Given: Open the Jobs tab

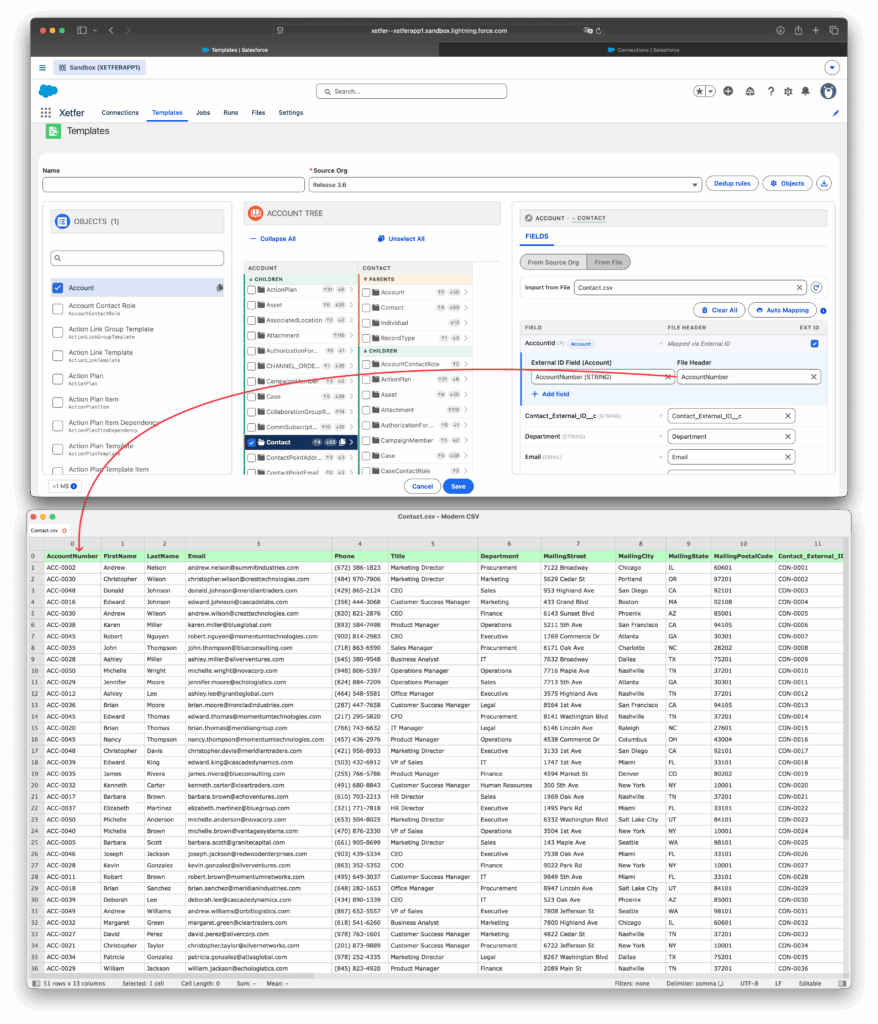Looking at the screenshot, I should pyautogui.click(x=203, y=112).
